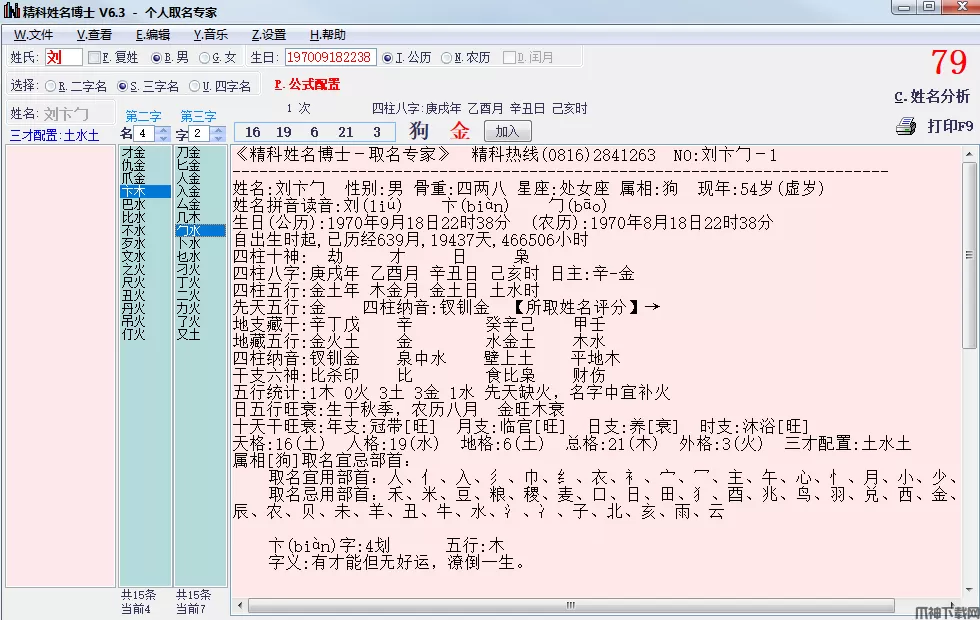
Task: Open 姓名分析 name analysis
Action: click(931, 97)
